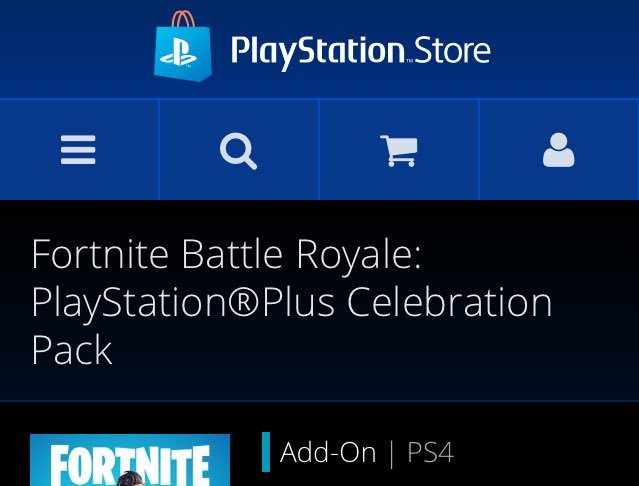639x486 pixels.
Task: Click the Celebration Pack title text
Action: click(291, 325)
